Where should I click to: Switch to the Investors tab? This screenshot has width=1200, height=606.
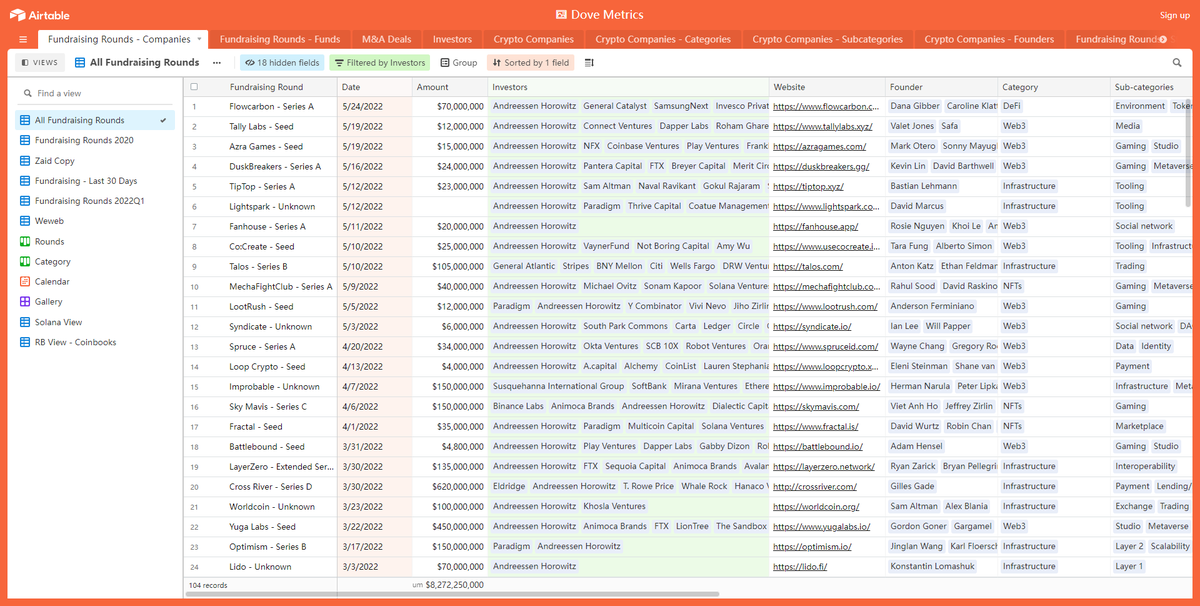point(452,39)
